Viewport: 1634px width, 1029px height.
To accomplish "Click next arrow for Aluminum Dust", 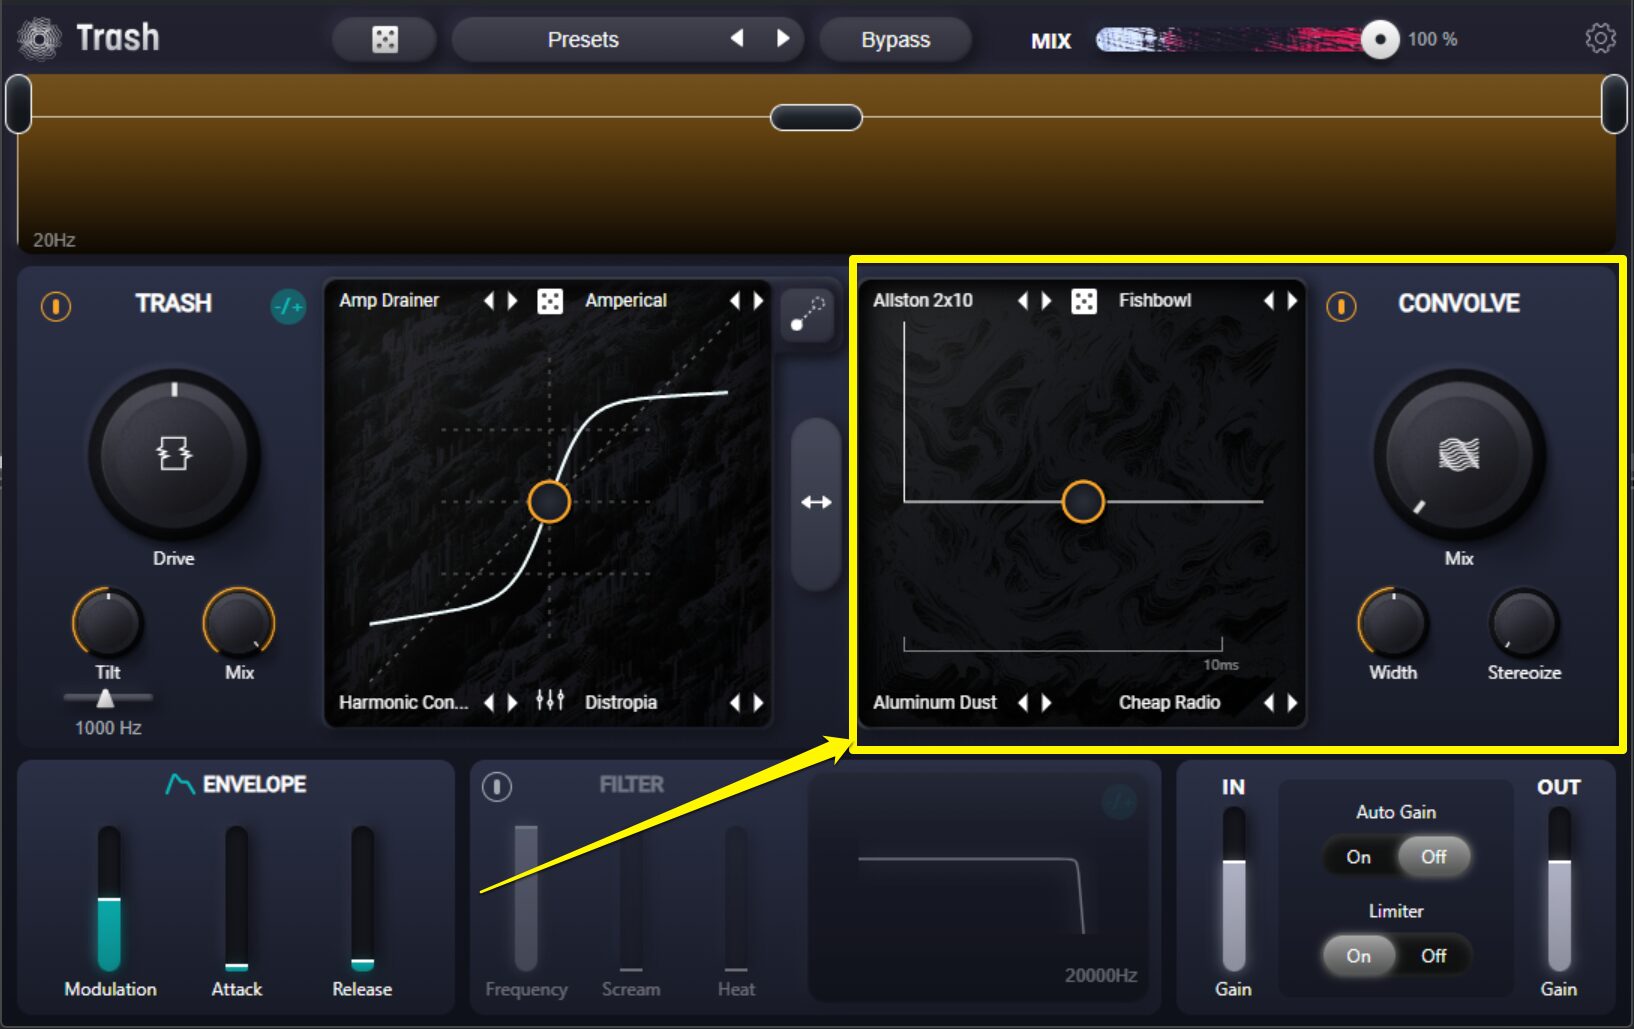I will pos(1046,703).
